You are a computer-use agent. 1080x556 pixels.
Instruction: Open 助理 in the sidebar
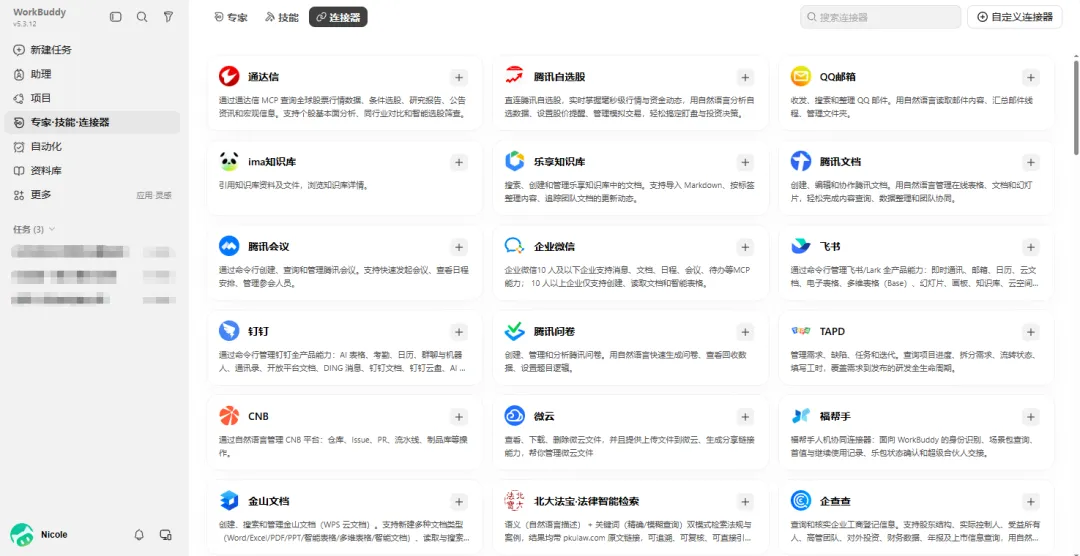(92, 74)
